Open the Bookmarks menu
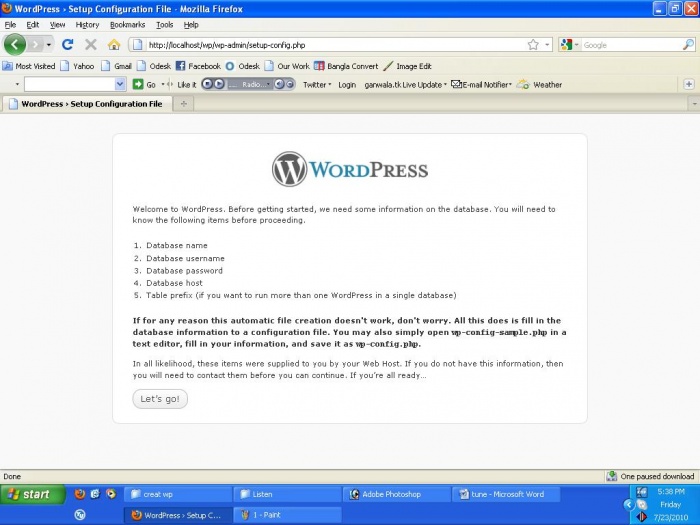The width and height of the screenshot is (700, 525). 128,25
